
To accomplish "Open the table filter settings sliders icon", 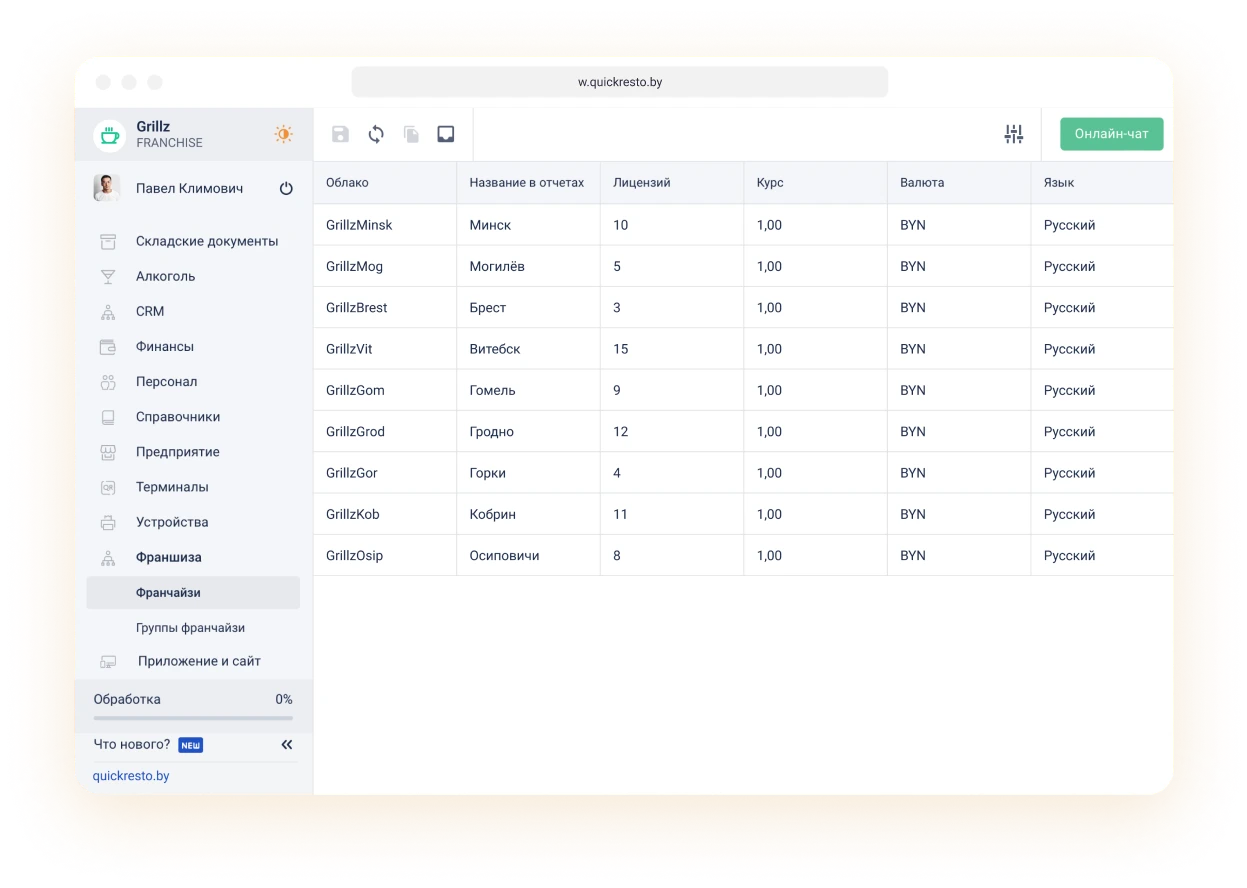I will pyautogui.click(x=1013, y=134).
